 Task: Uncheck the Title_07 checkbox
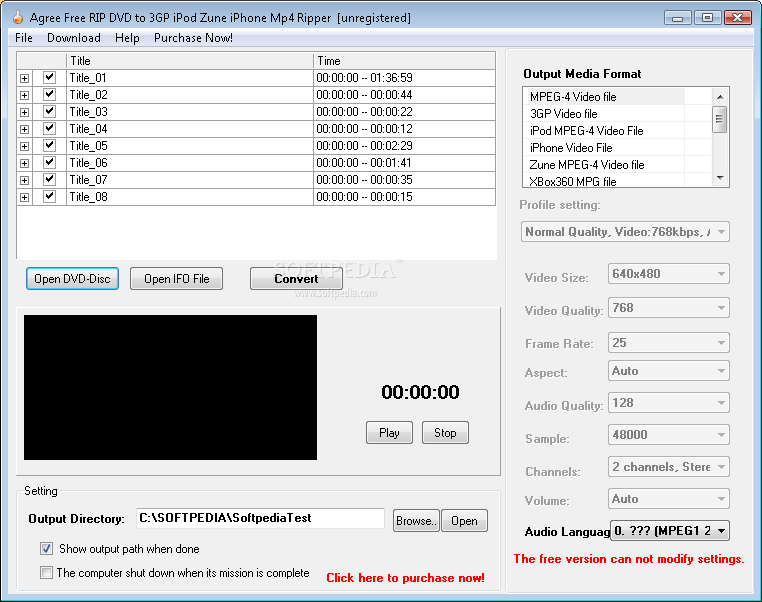click(x=49, y=179)
